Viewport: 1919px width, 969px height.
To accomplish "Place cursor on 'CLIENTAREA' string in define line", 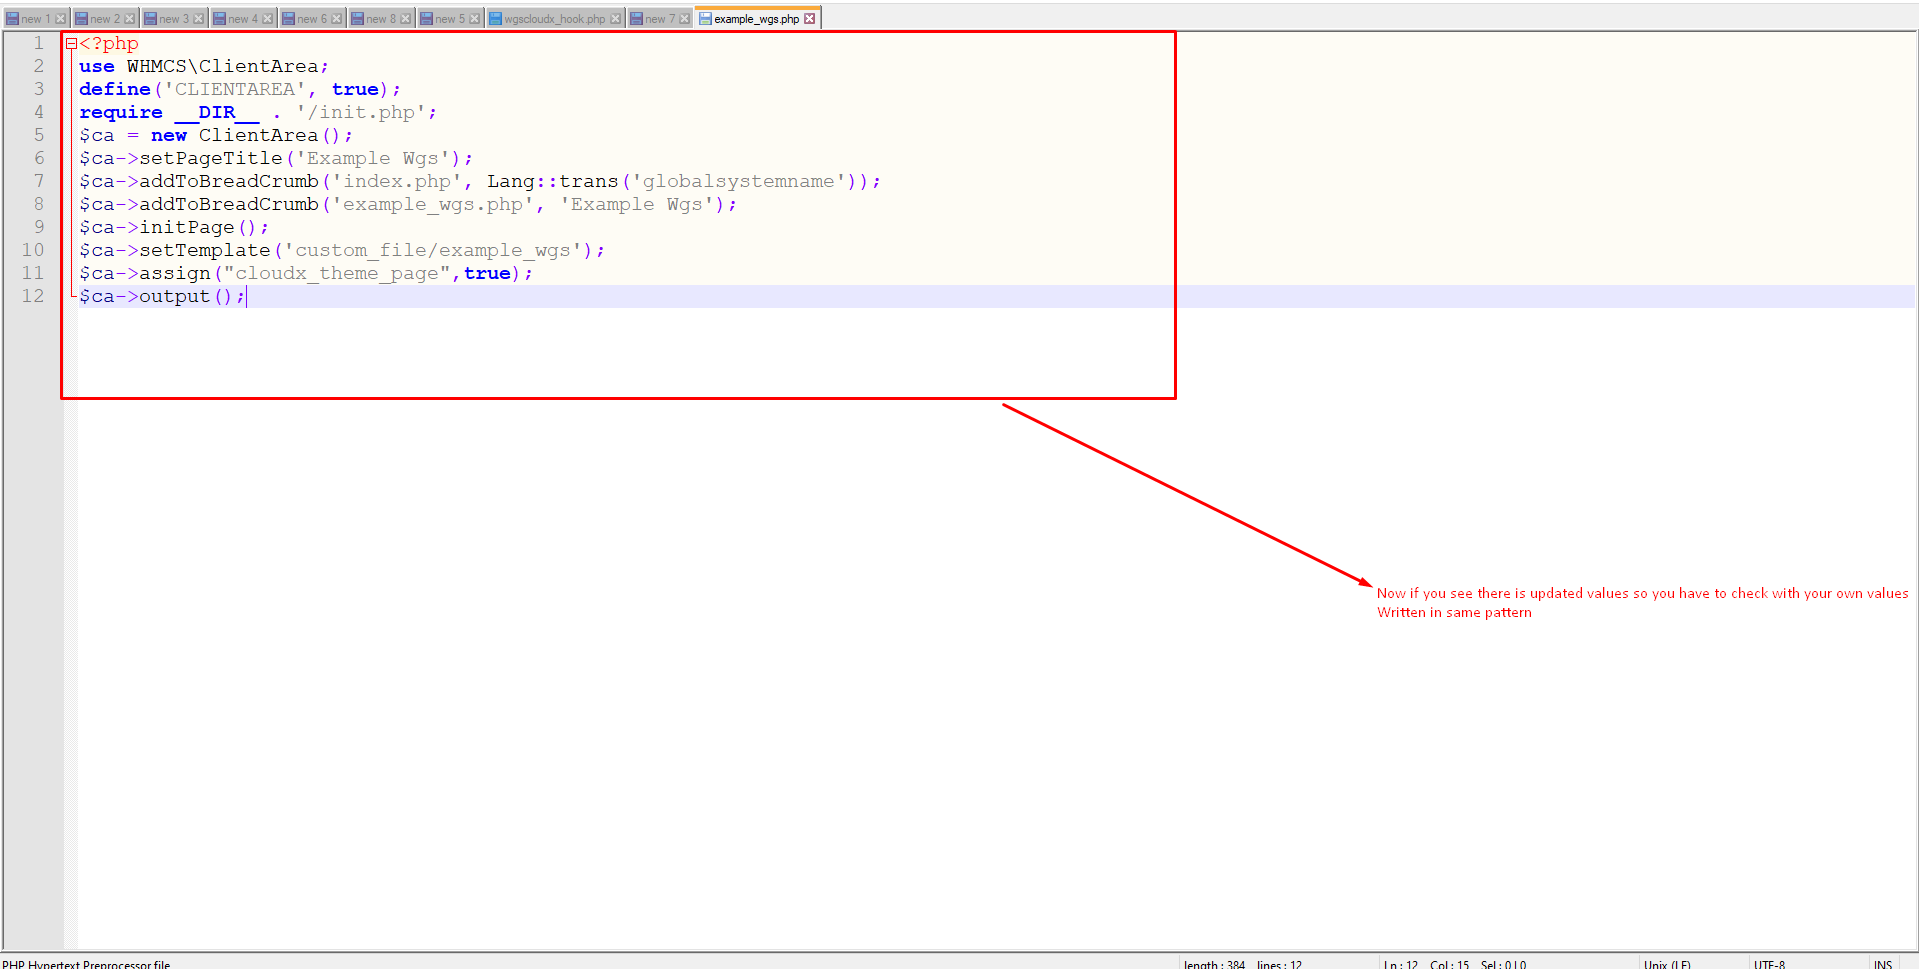I will pyautogui.click(x=235, y=89).
